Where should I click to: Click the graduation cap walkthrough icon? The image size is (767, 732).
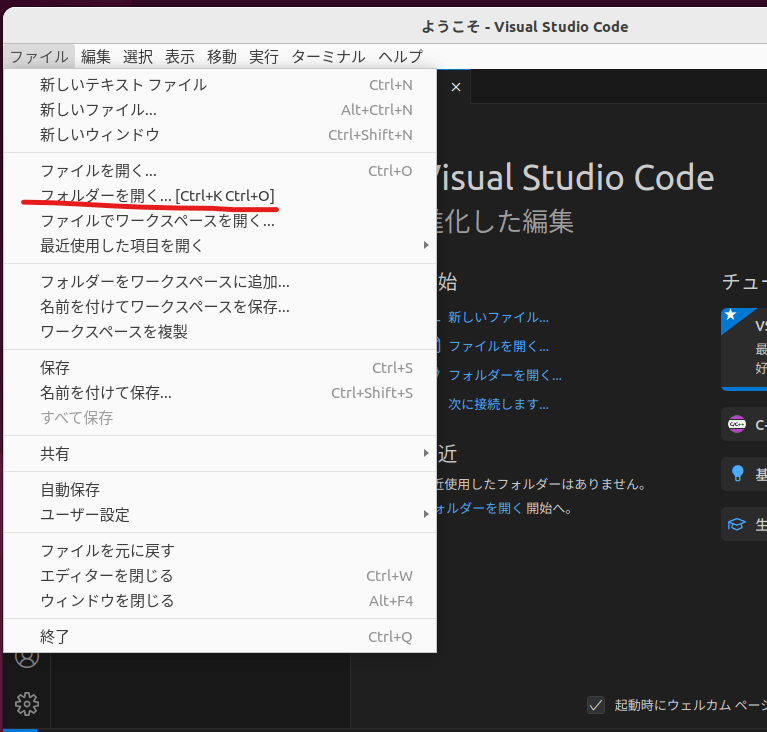click(x=737, y=524)
